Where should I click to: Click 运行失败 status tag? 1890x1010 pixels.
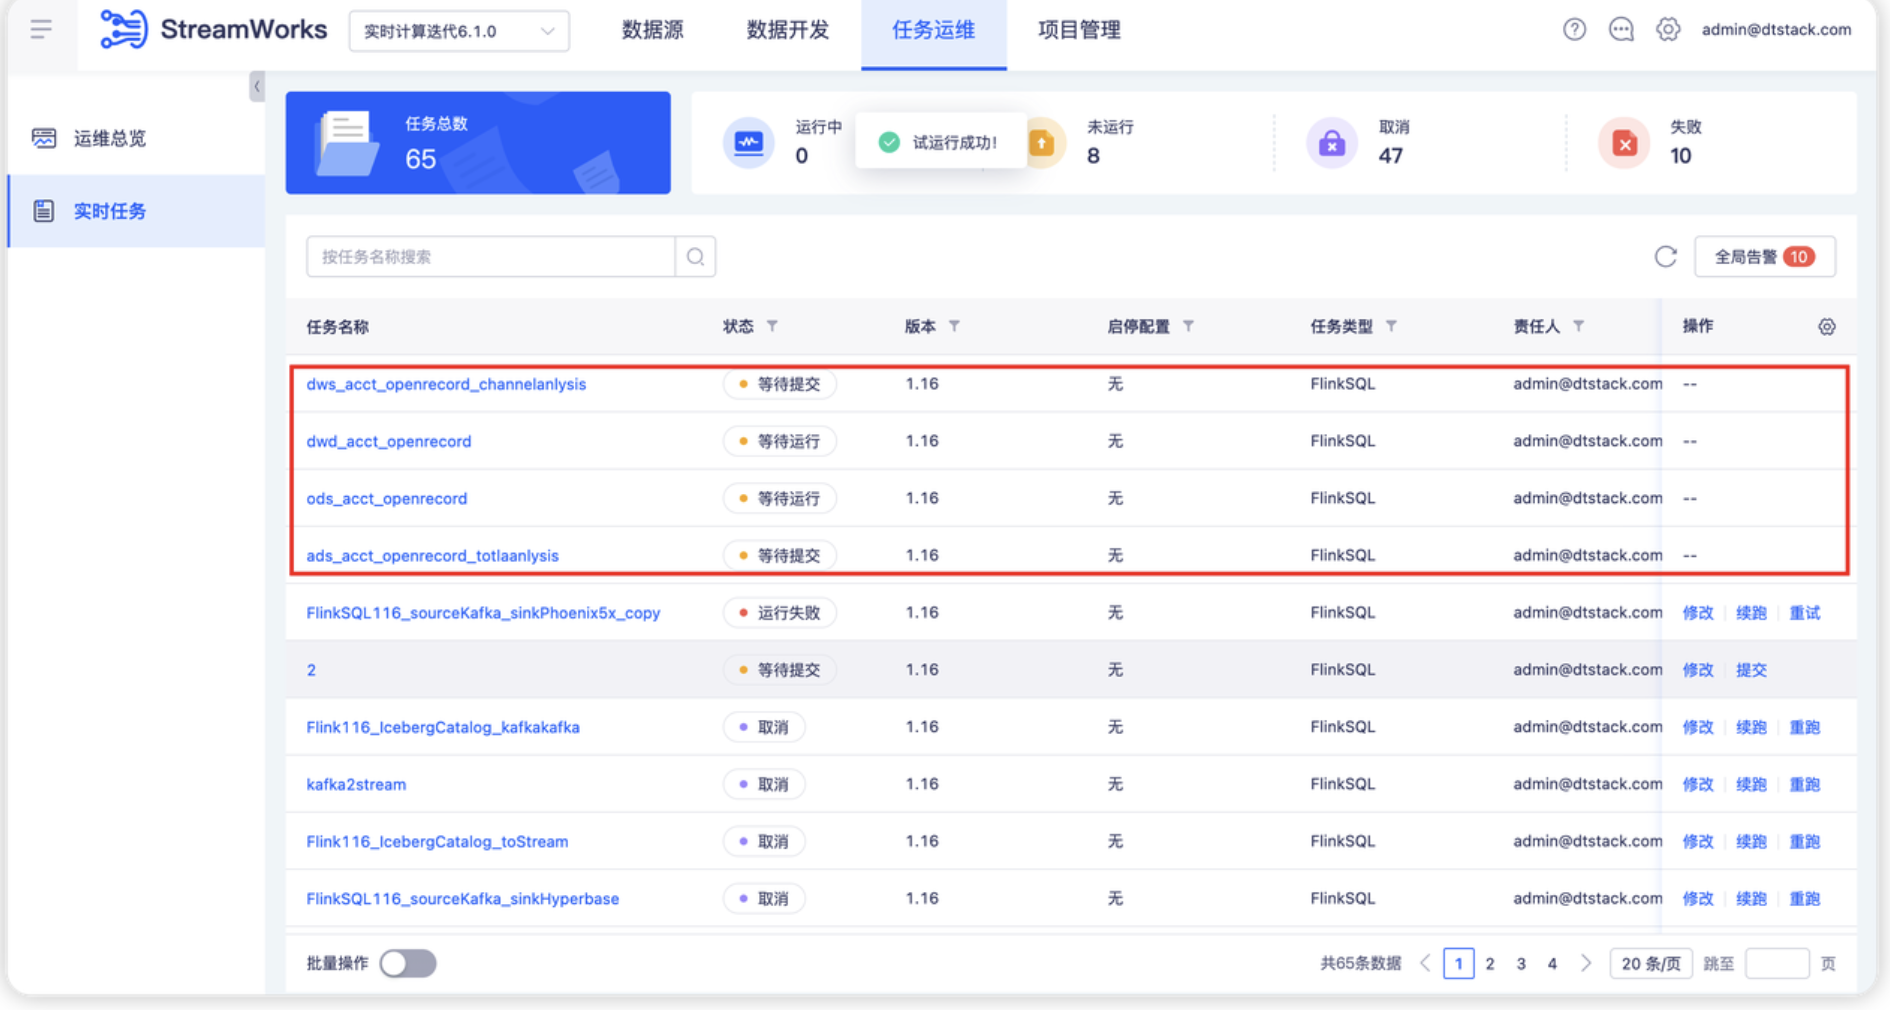(779, 612)
